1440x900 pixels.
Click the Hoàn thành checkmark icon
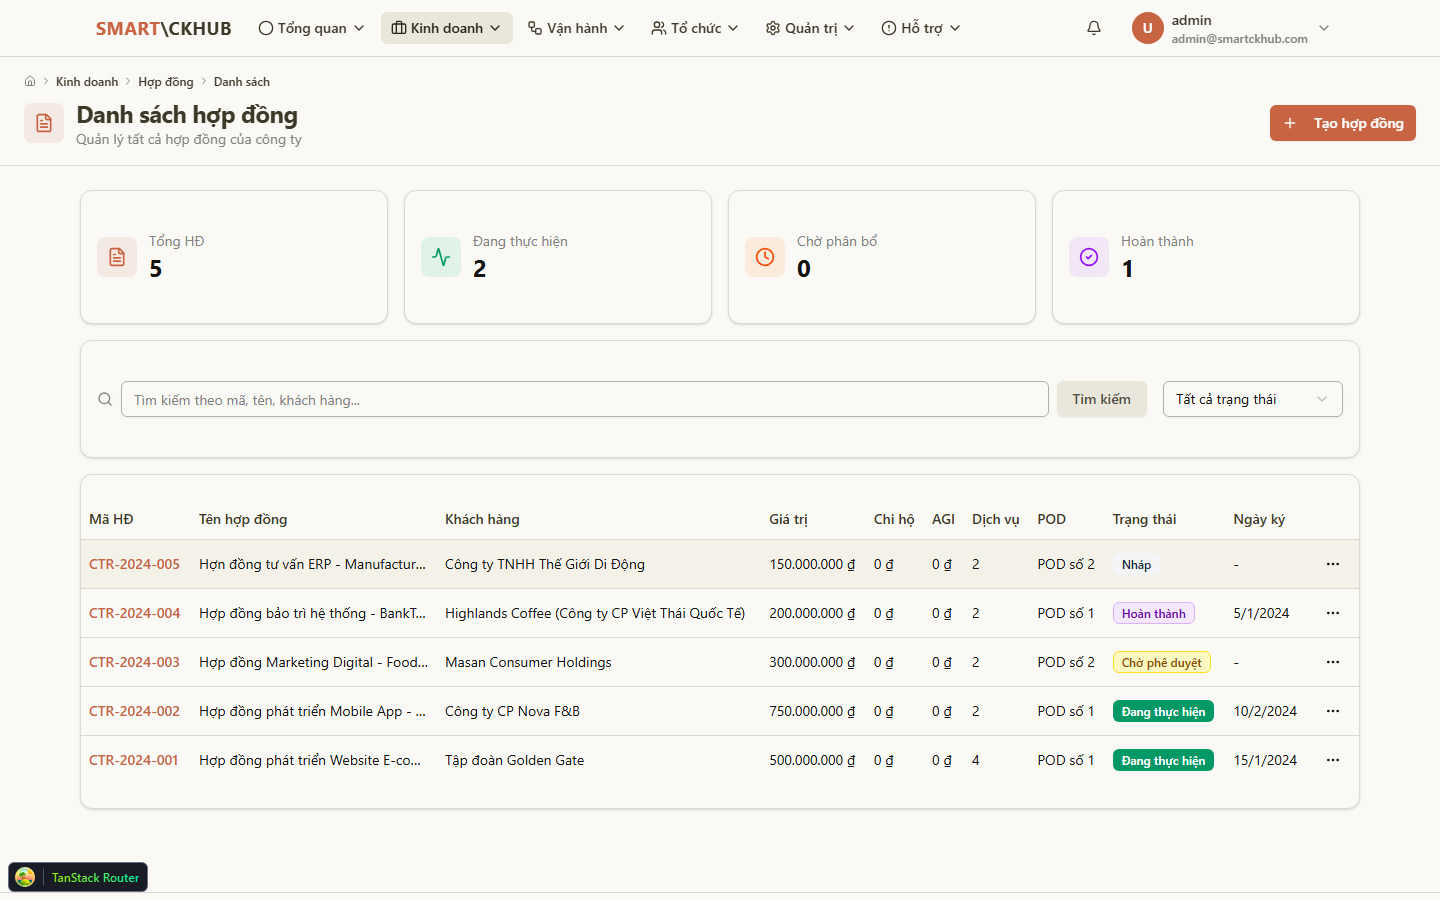pos(1089,257)
